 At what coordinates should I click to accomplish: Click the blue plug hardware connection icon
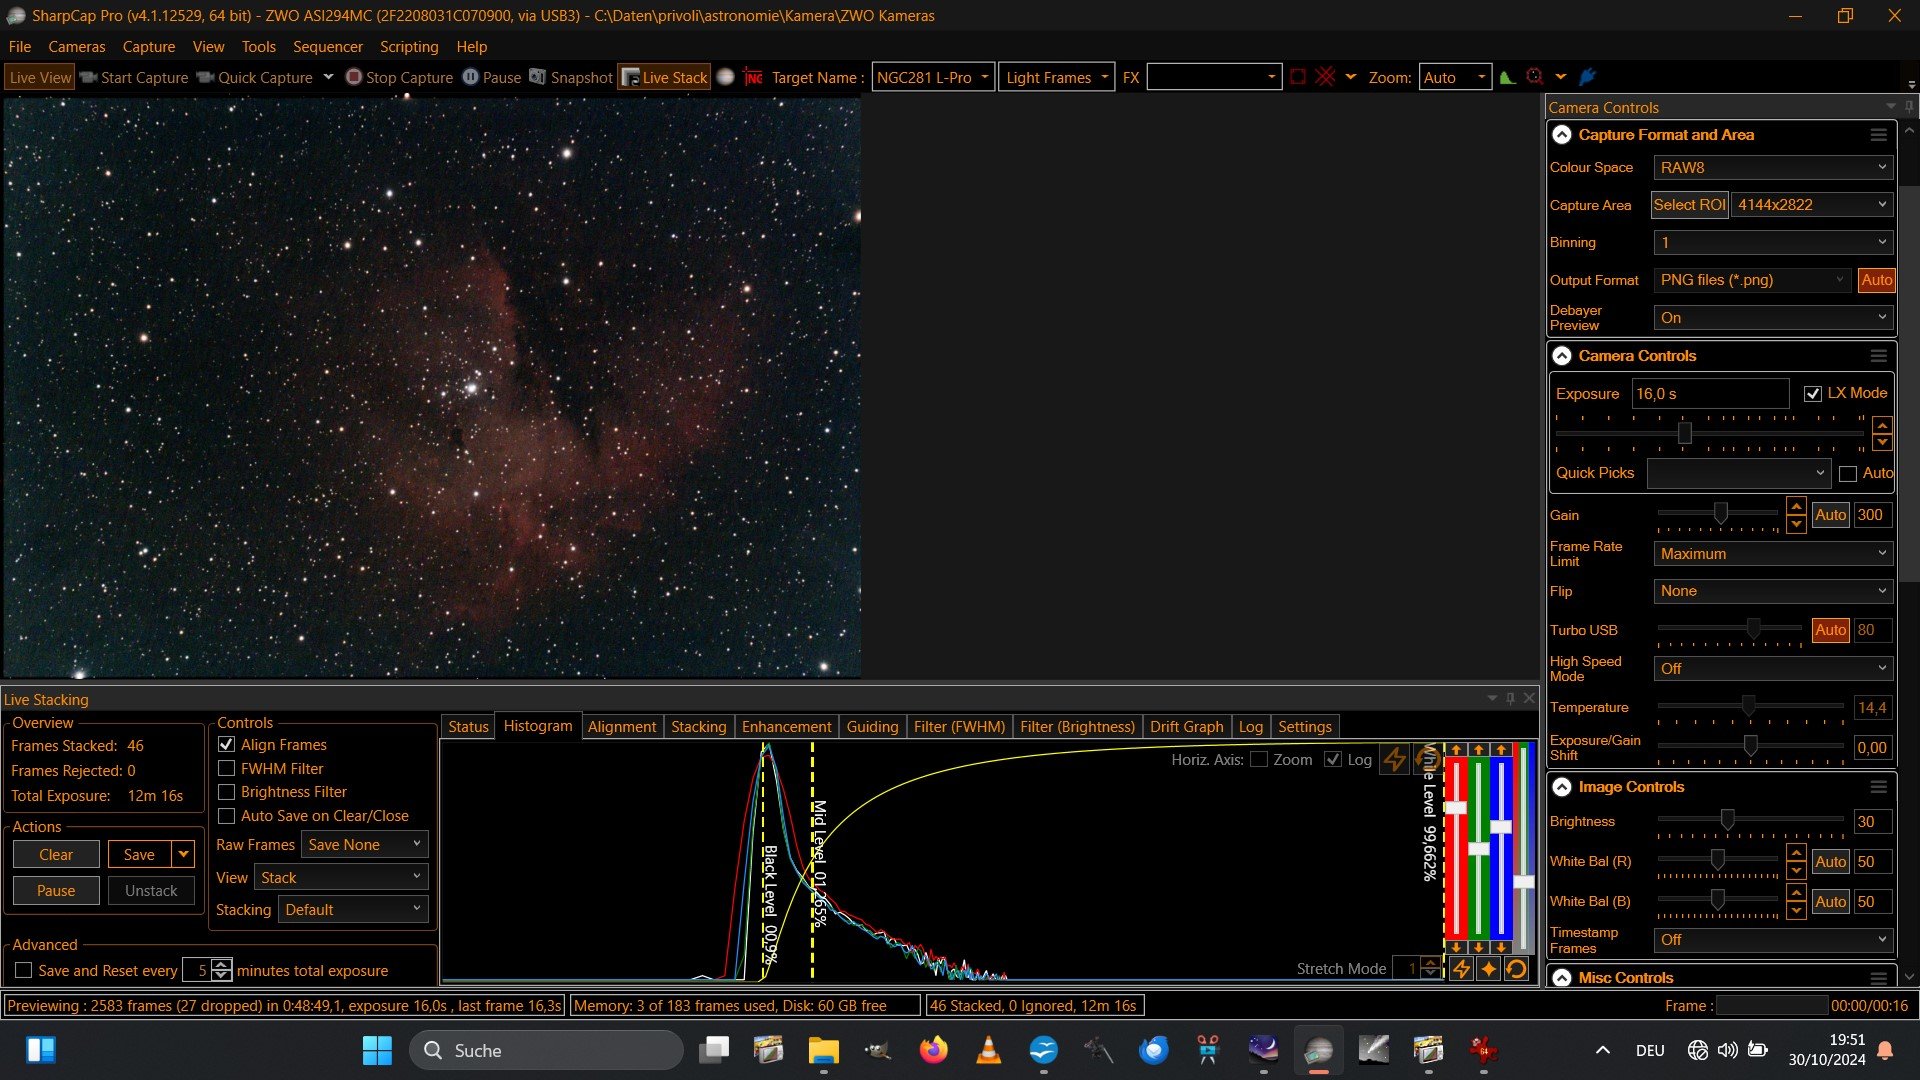1587,77
